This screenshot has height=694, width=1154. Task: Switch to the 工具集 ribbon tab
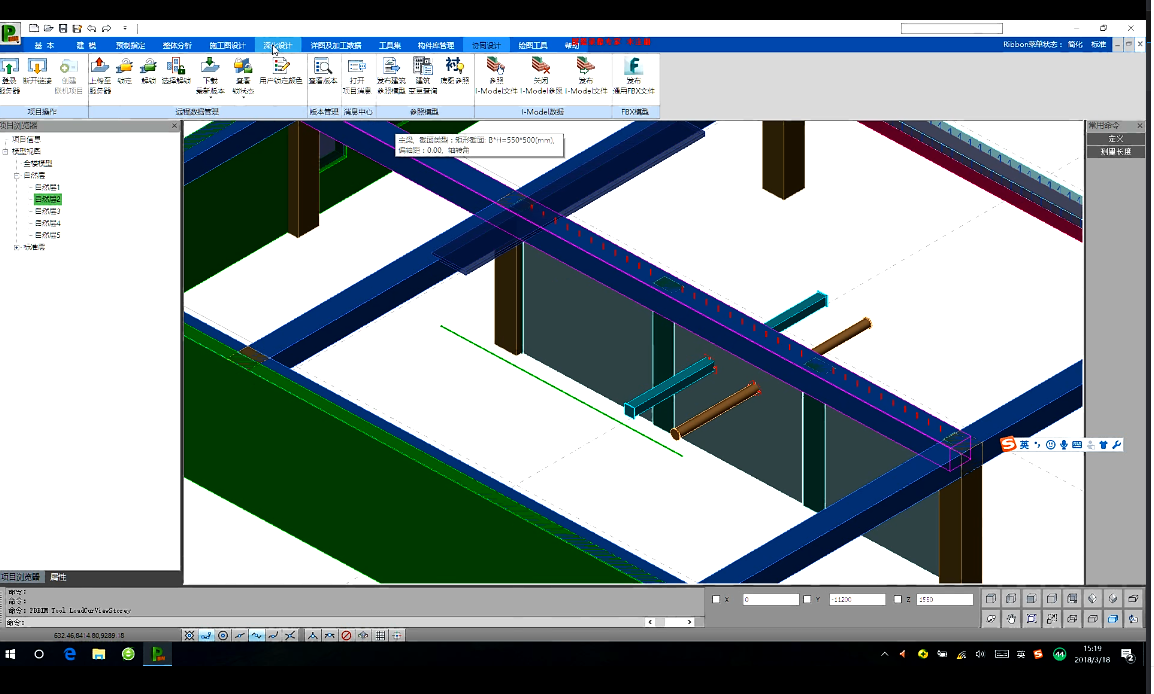coord(389,45)
